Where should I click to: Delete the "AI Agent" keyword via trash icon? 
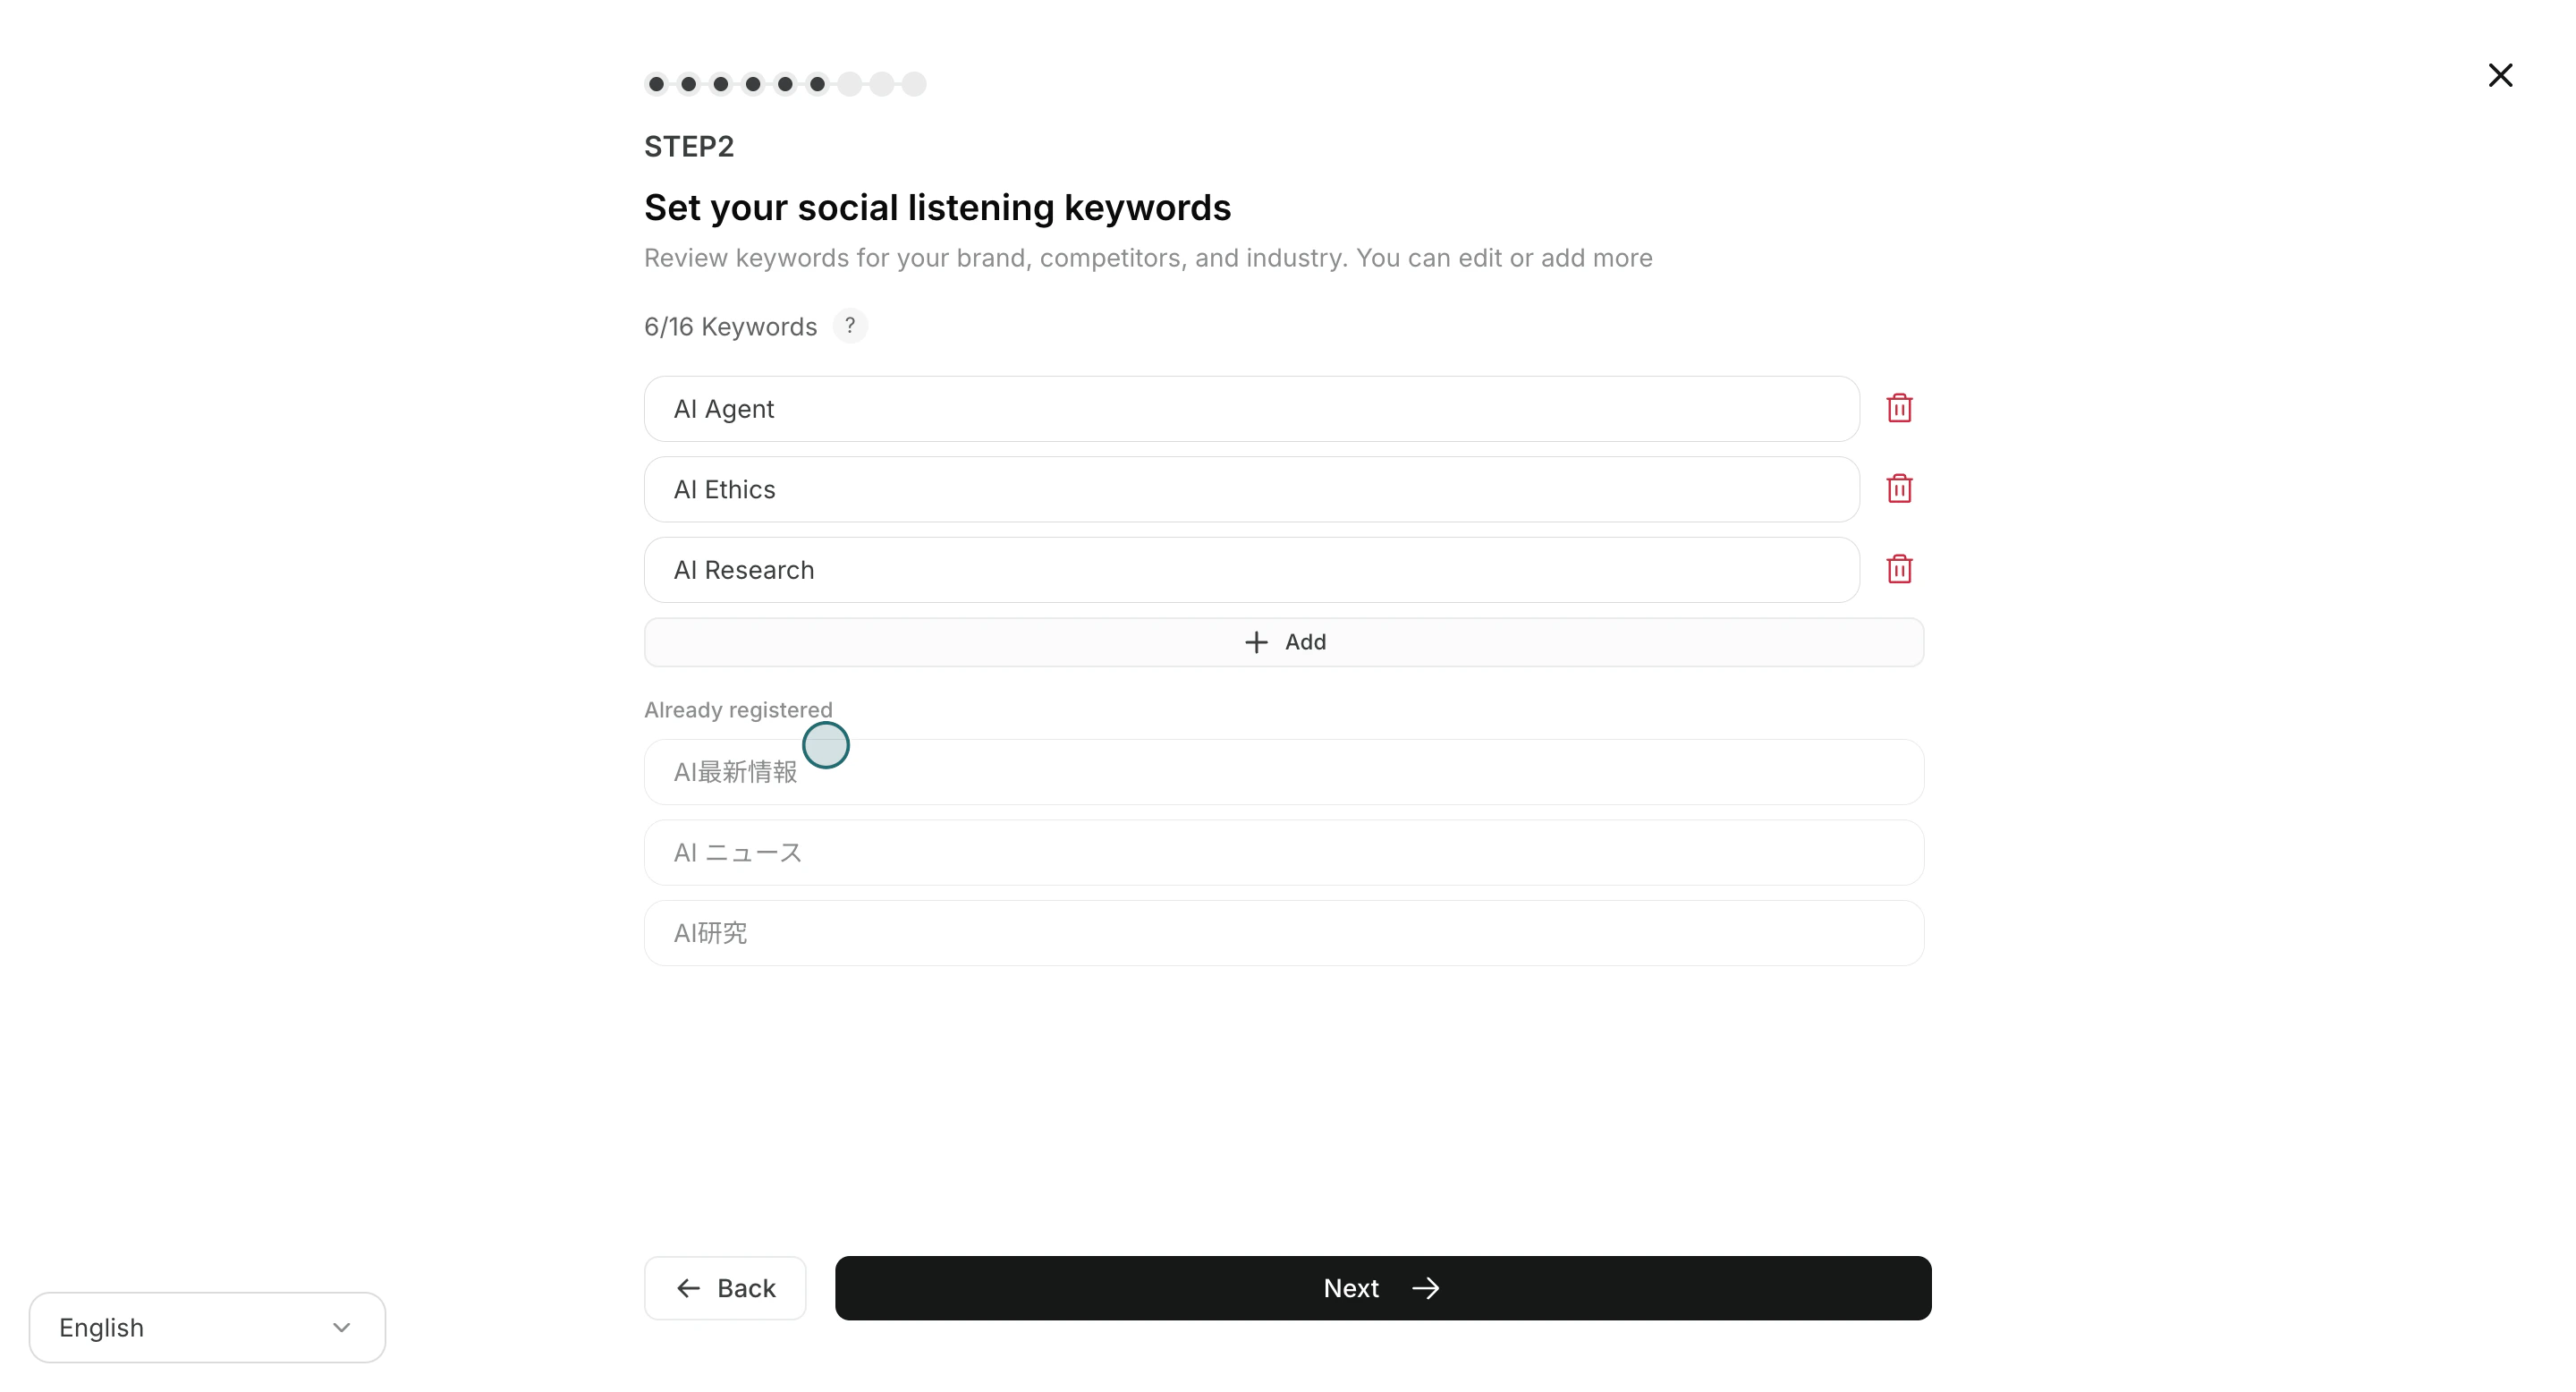coord(1899,407)
